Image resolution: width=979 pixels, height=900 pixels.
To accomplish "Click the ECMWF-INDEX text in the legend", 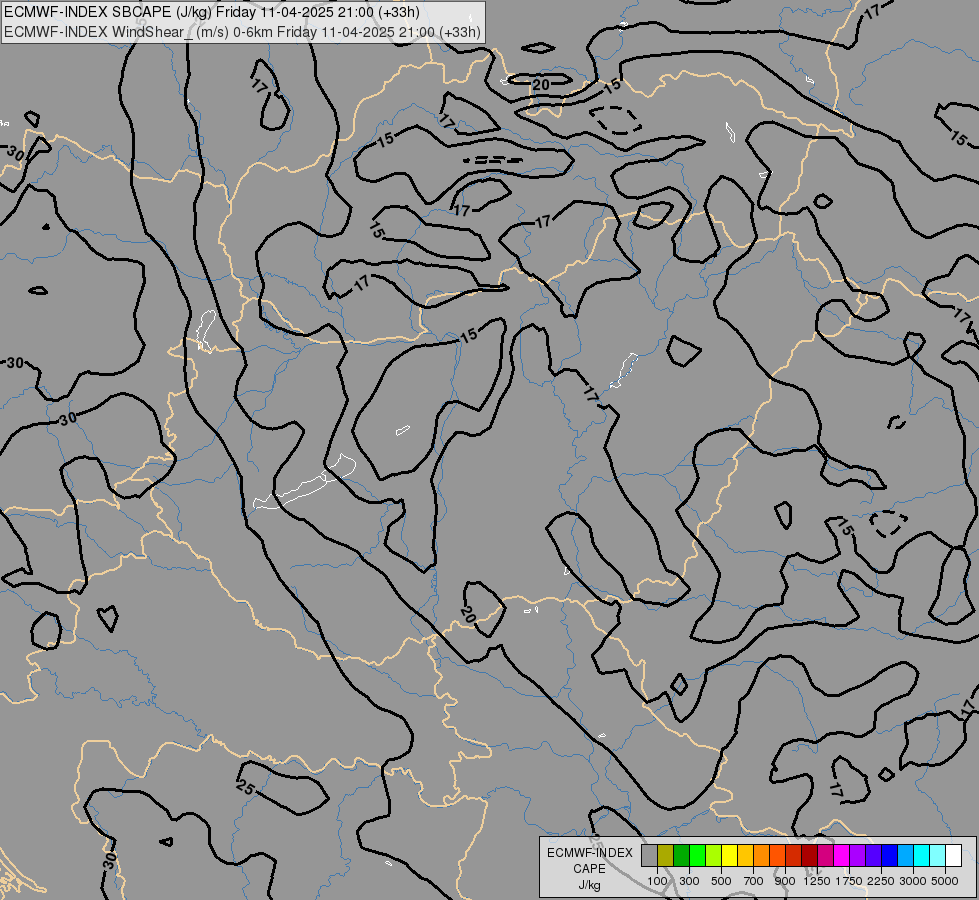I will point(589,853).
